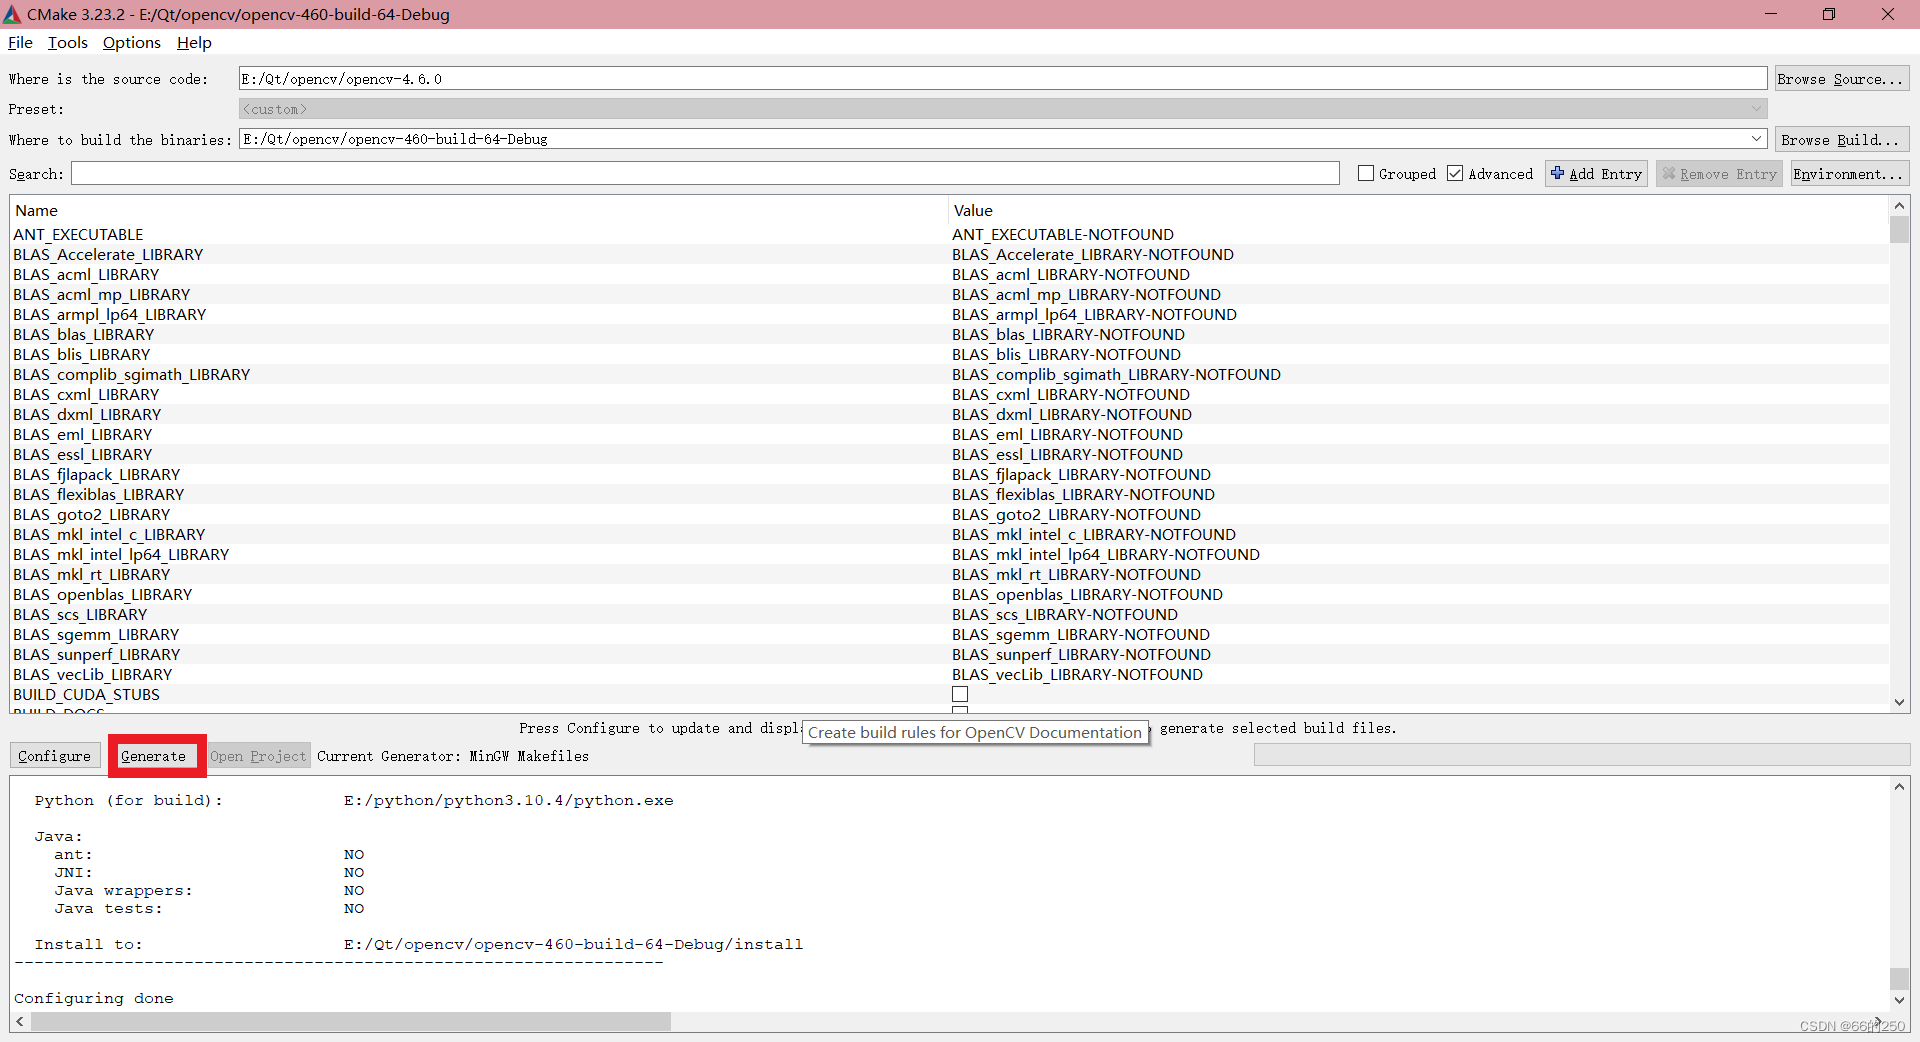Viewport: 1920px width, 1042px height.
Task: Restore down the CMake window
Action: (1829, 14)
